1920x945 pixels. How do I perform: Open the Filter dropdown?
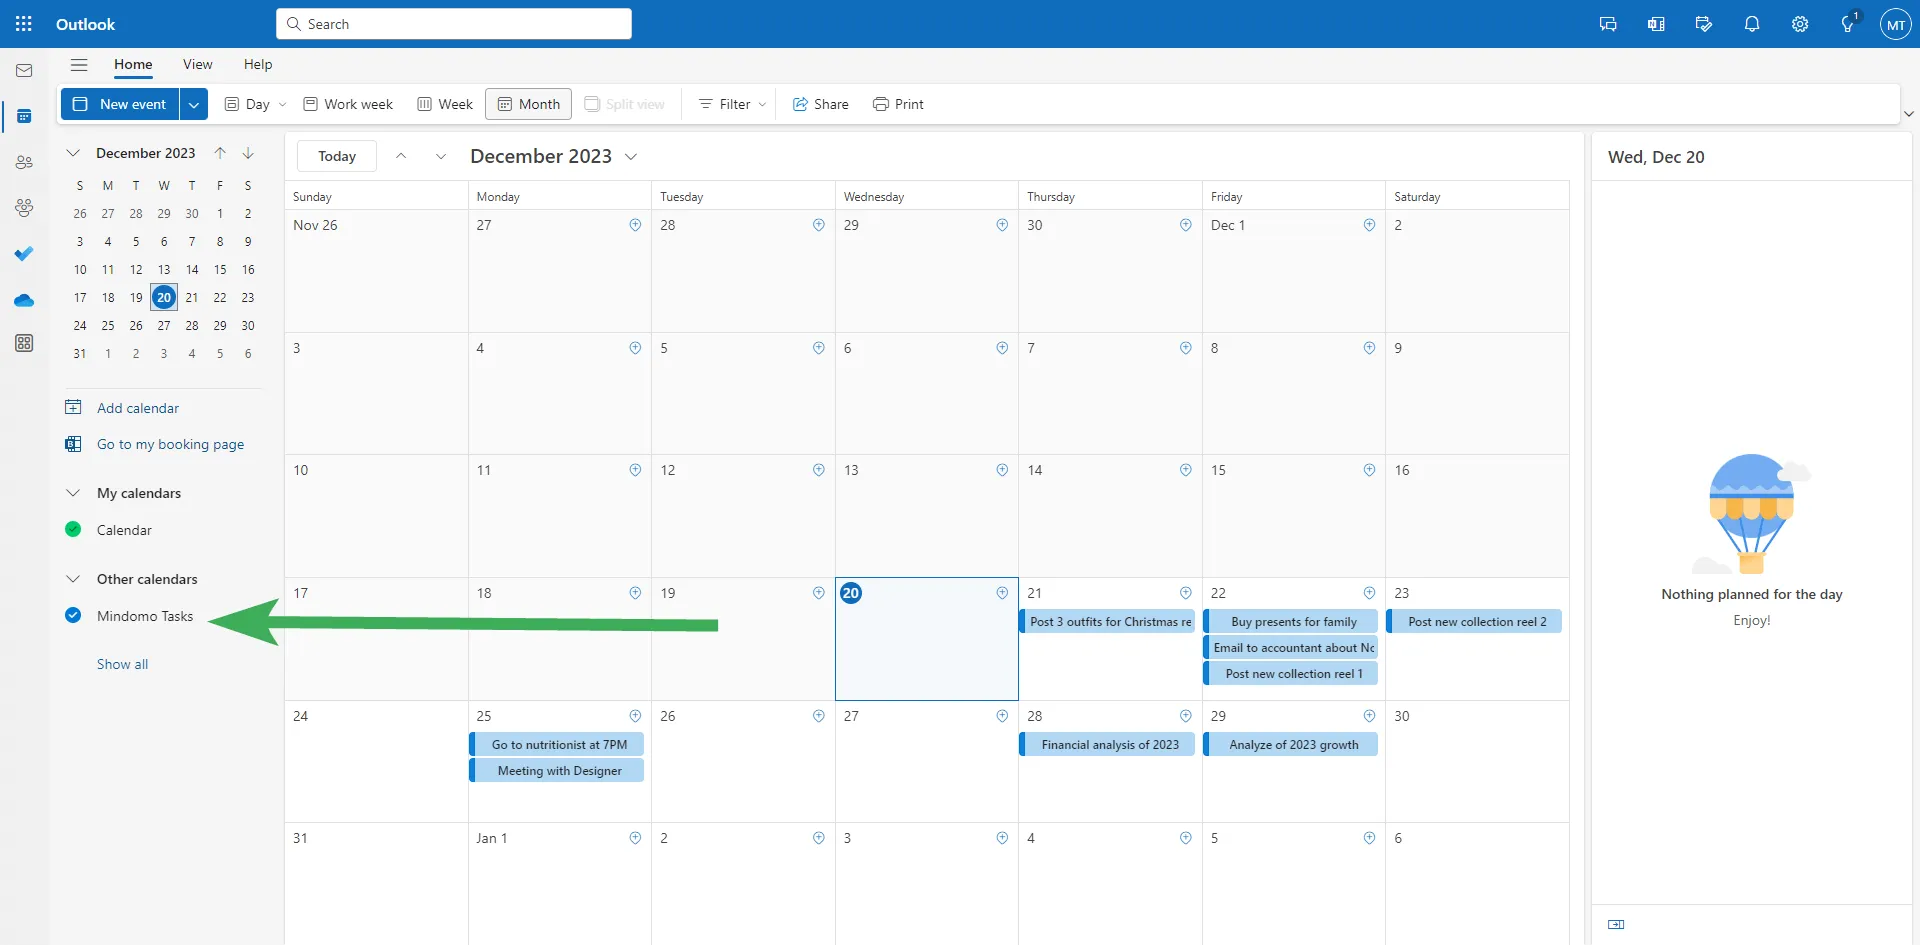[x=733, y=104]
